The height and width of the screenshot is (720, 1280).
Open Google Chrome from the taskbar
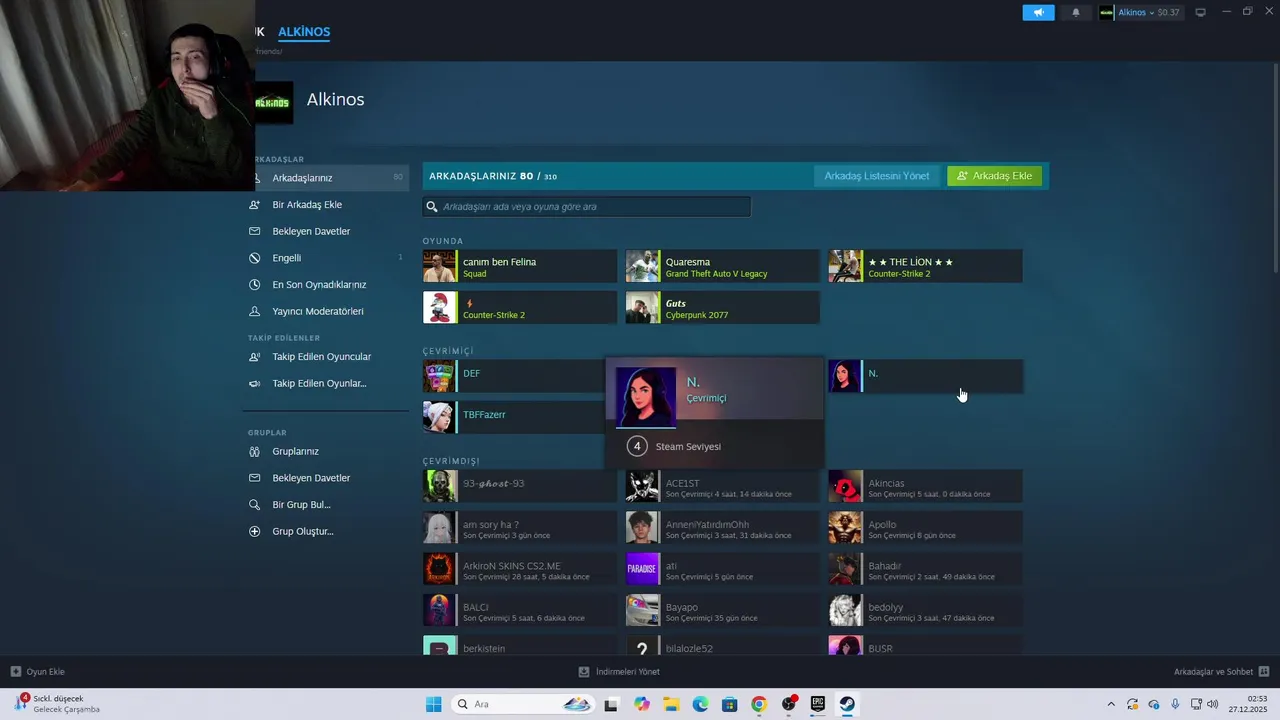click(x=759, y=704)
